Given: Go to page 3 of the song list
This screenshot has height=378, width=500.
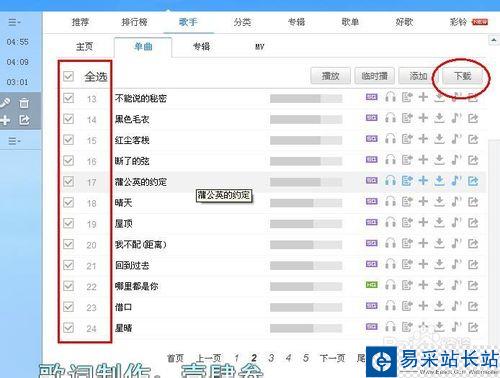Looking at the screenshot, I should pyautogui.click(x=271, y=358).
